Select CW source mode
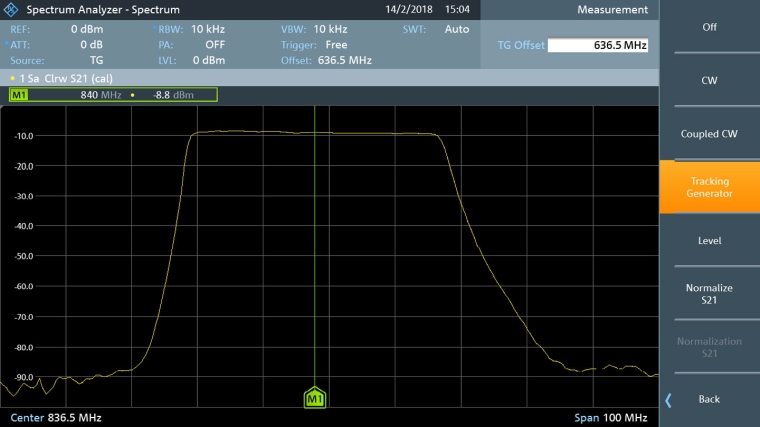 point(709,80)
